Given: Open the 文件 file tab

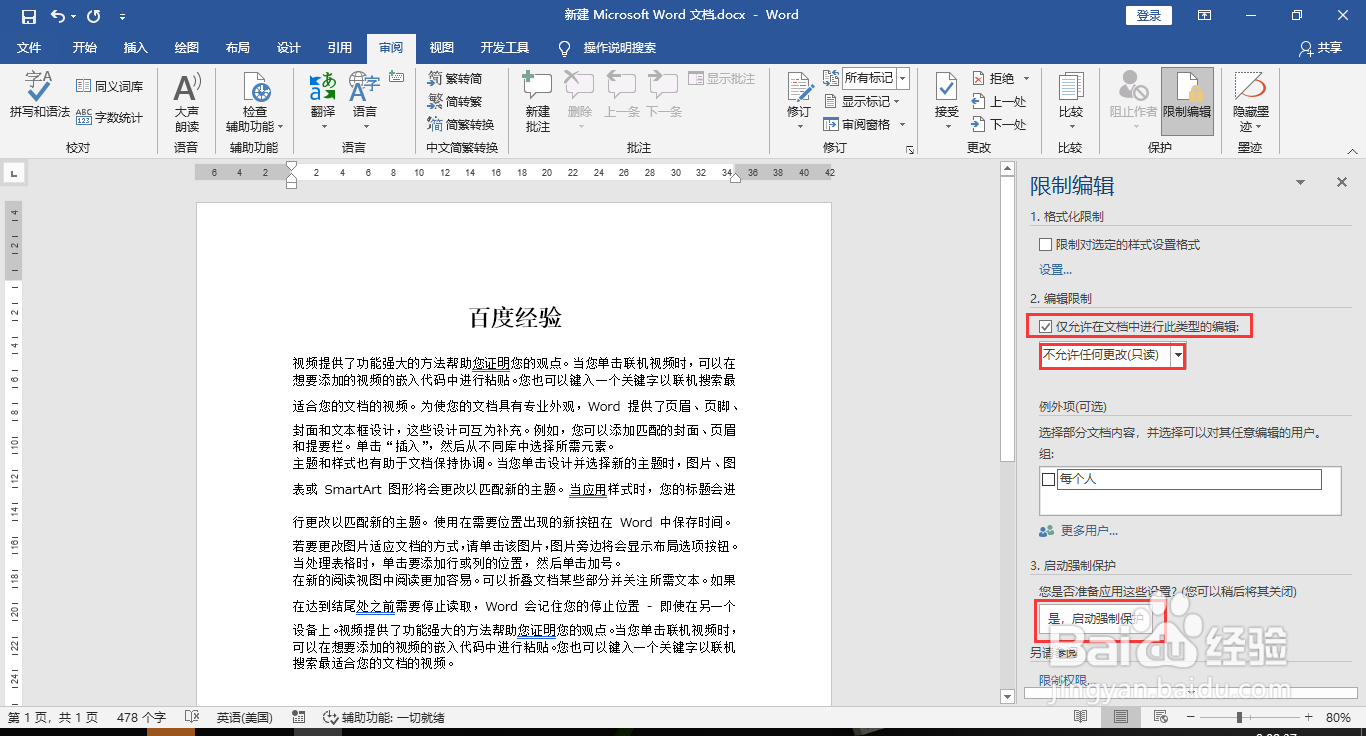Looking at the screenshot, I should coord(29,47).
